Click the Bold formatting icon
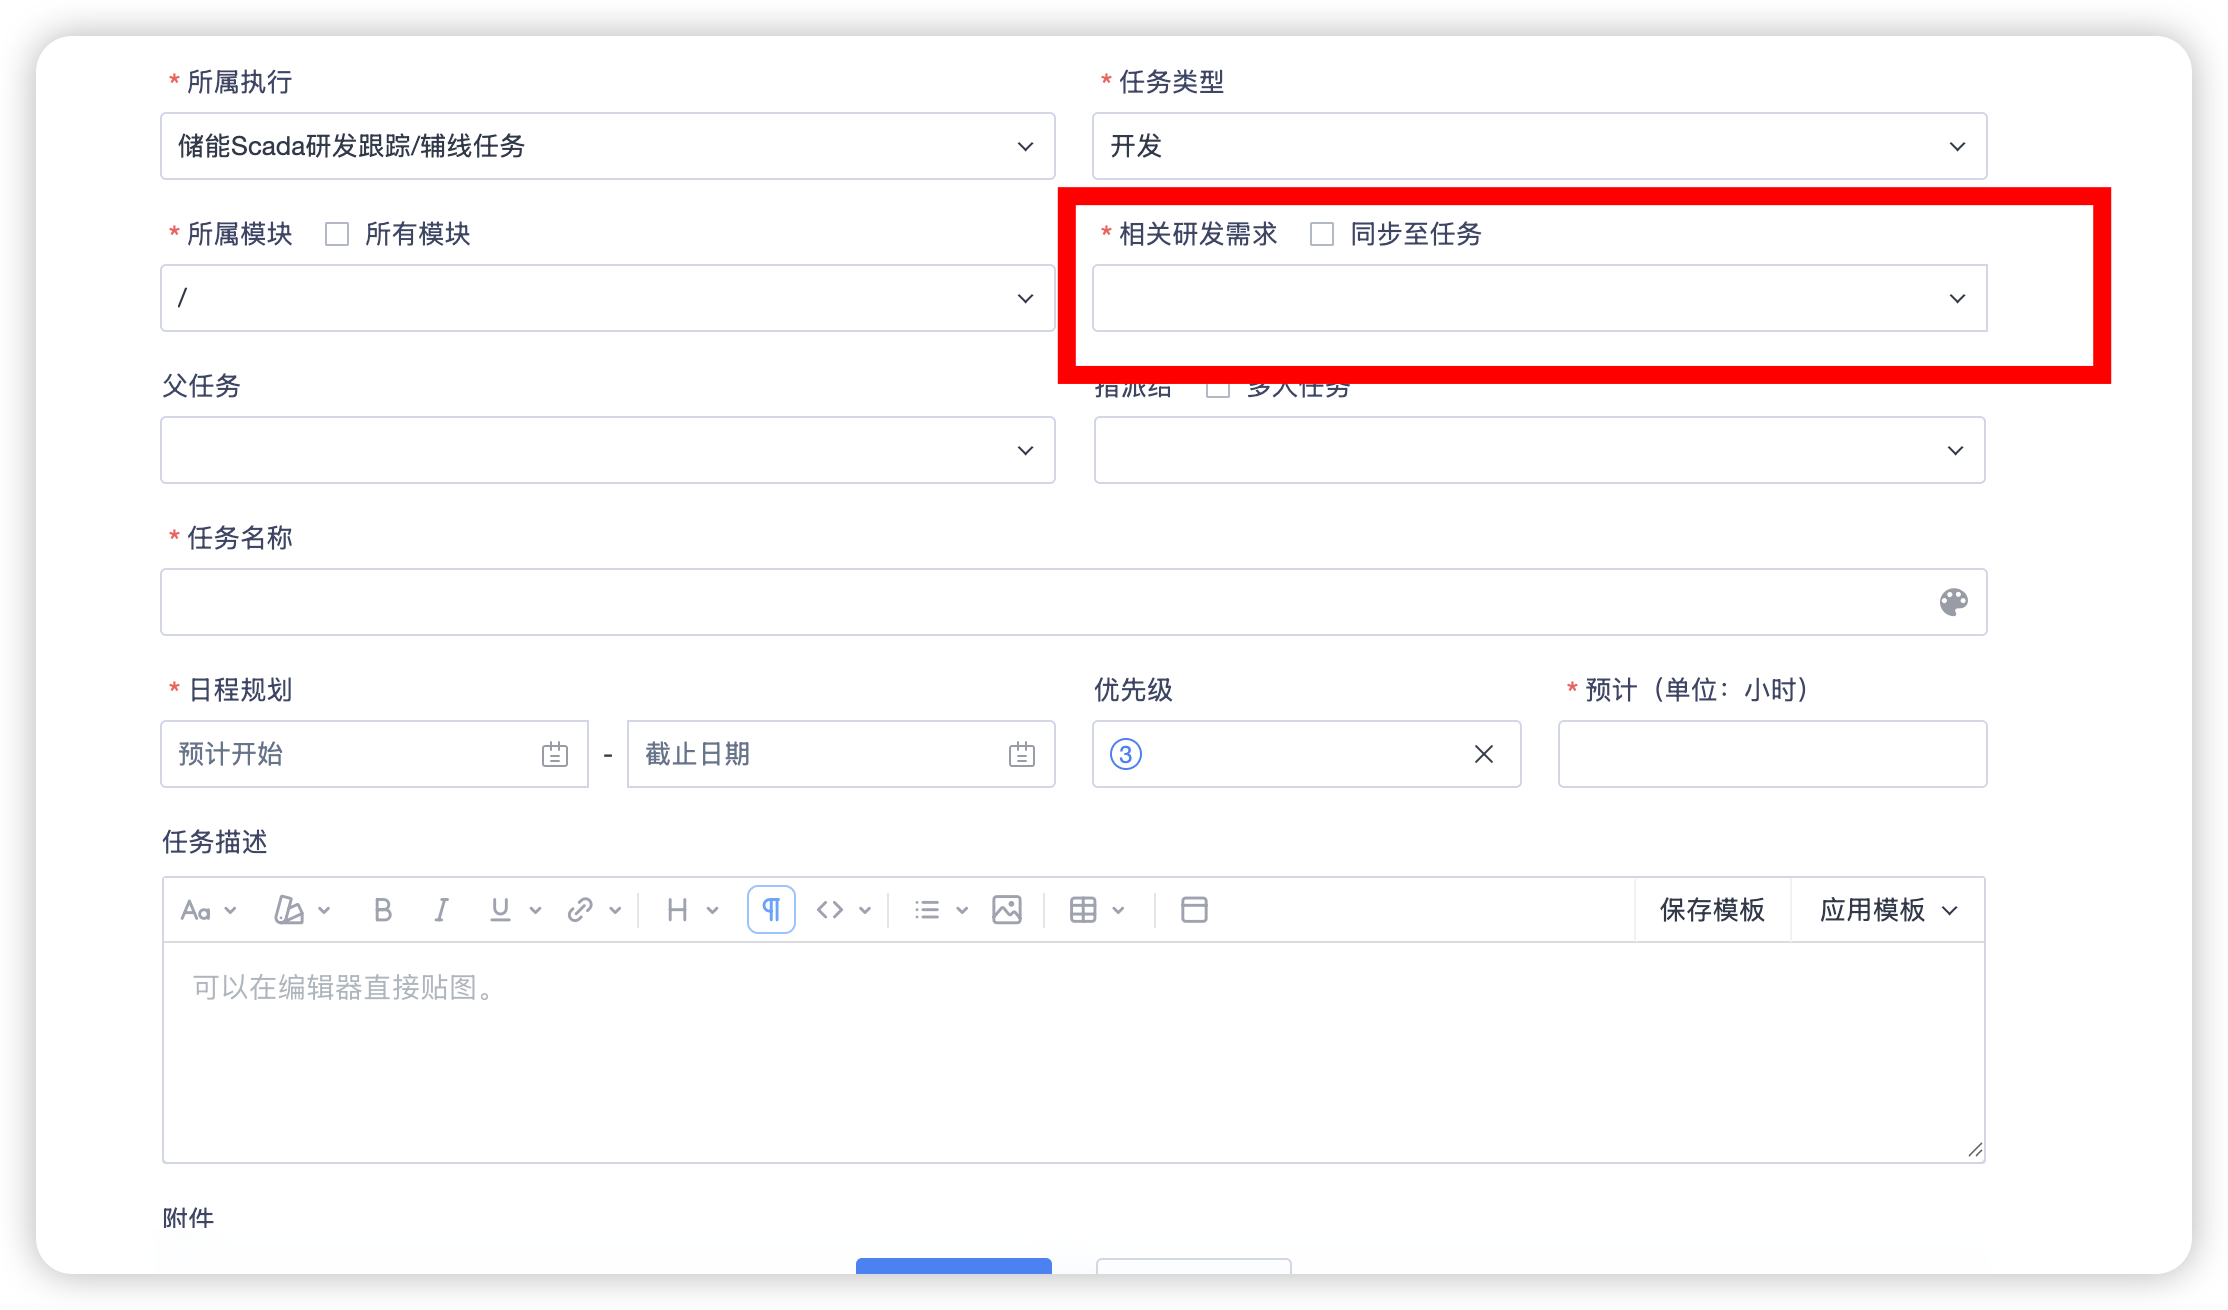The width and height of the screenshot is (2228, 1310). [x=382, y=910]
